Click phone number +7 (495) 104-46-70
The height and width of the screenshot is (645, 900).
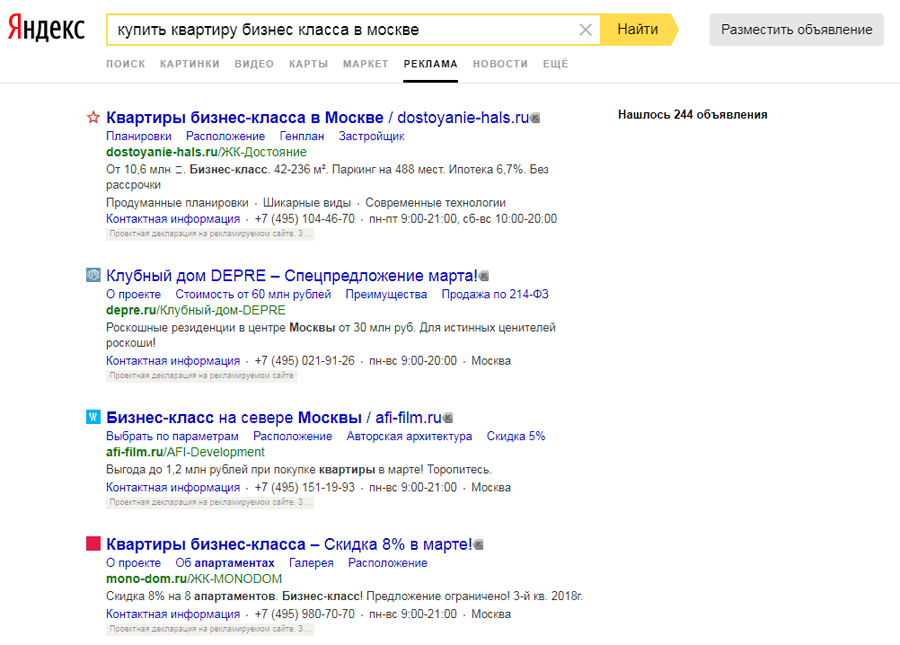click(304, 219)
